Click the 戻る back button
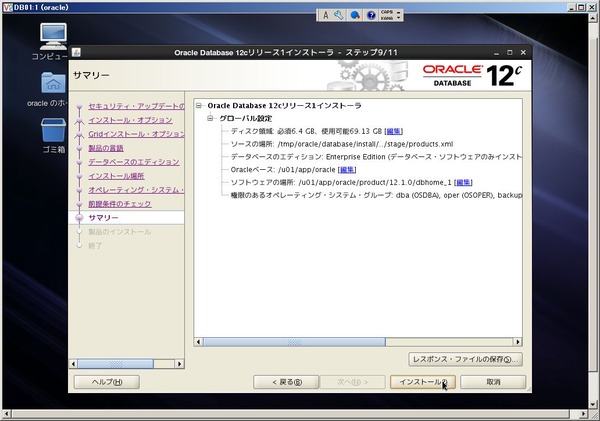The width and height of the screenshot is (600, 421). click(x=286, y=382)
